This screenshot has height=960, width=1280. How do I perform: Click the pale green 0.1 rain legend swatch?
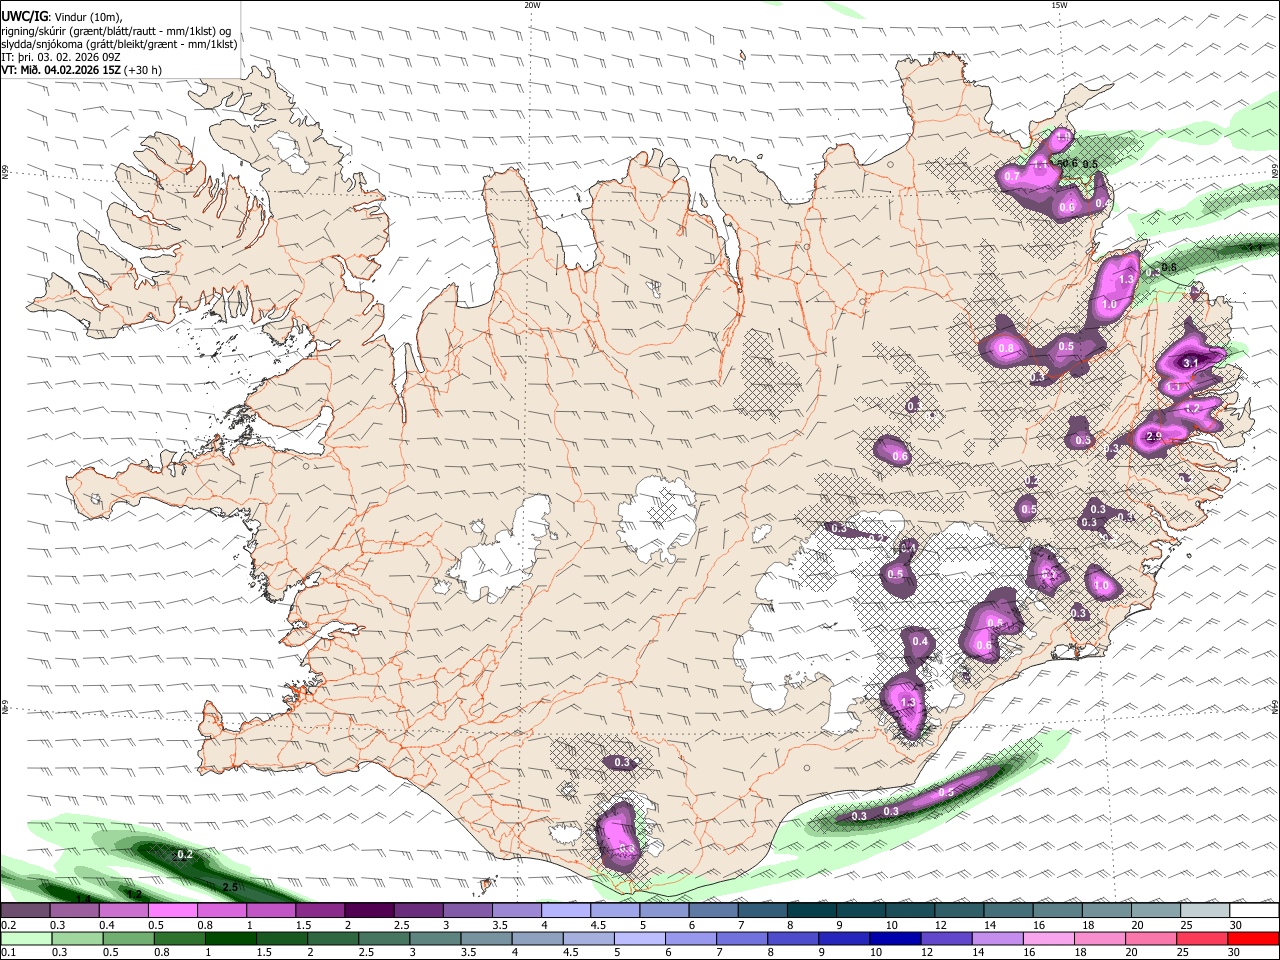click(x=26, y=939)
